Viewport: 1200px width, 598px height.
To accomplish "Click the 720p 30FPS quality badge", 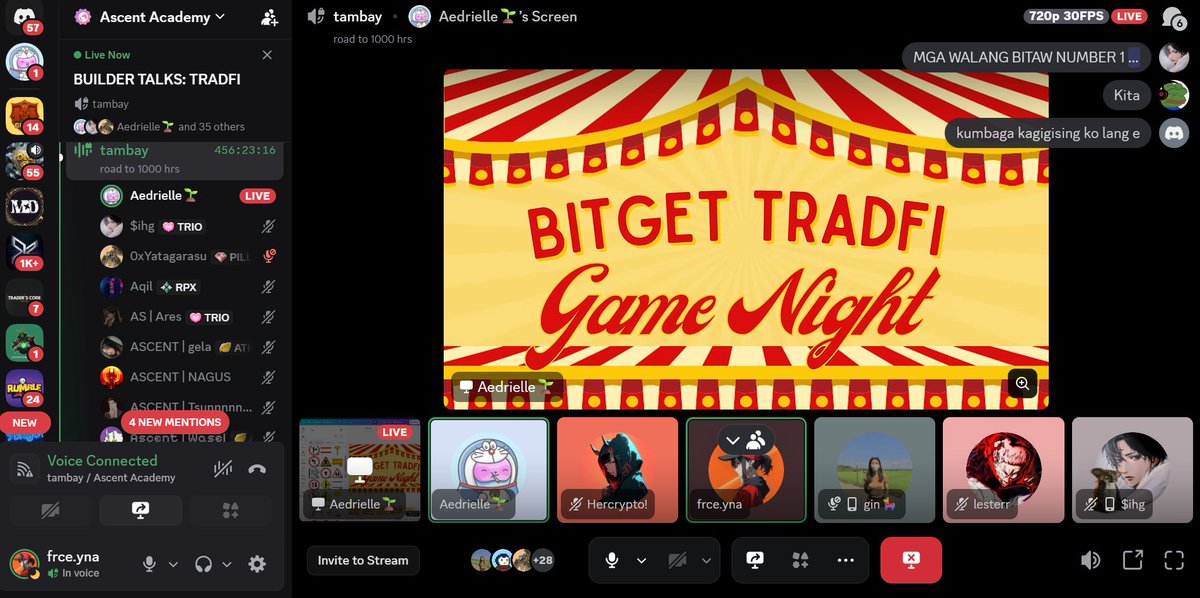I will point(1067,16).
